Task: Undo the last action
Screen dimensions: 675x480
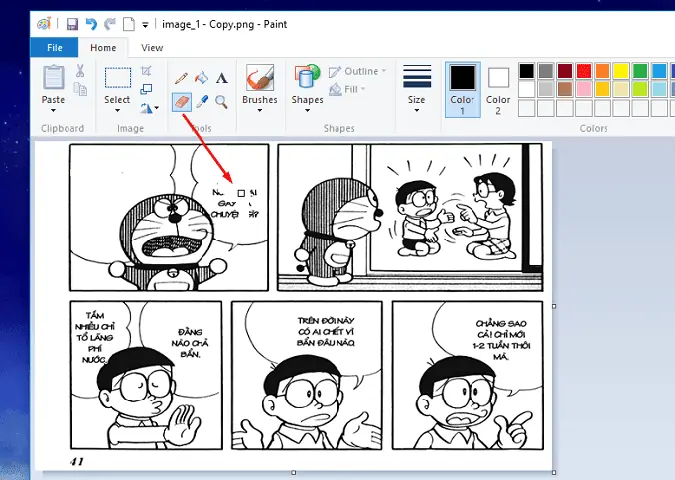Action: (91, 24)
